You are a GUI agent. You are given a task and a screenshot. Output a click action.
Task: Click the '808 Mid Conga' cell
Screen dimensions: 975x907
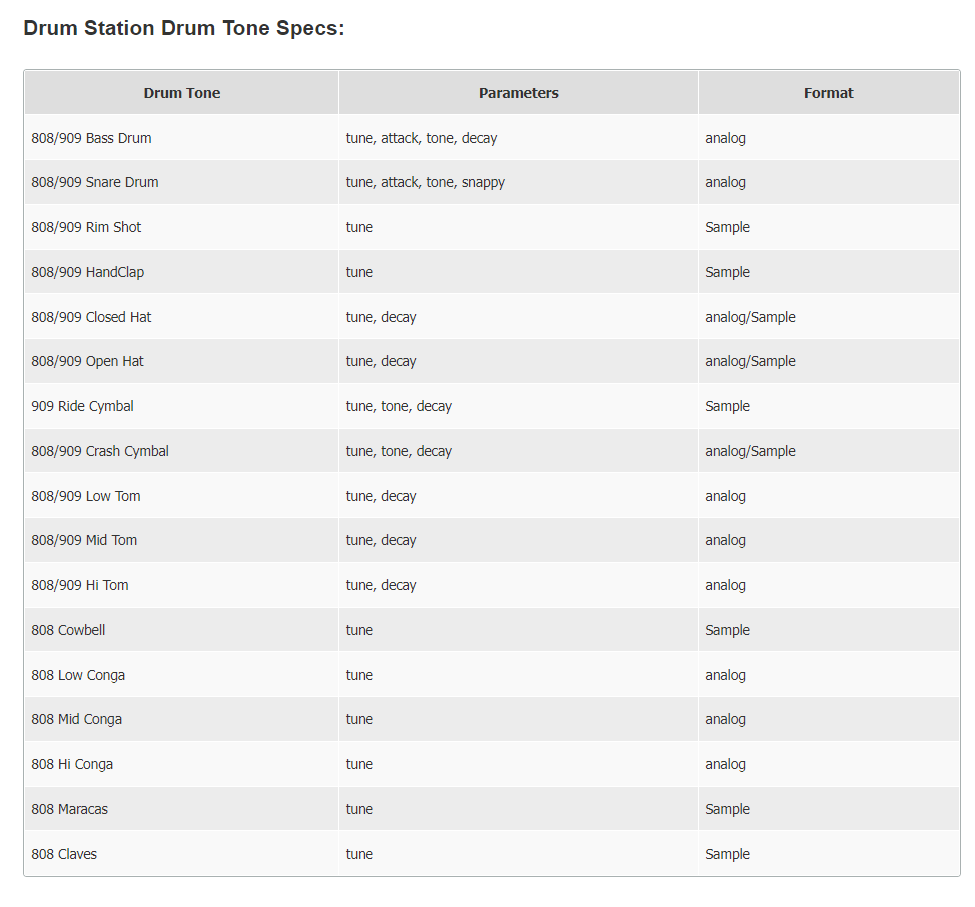coord(182,719)
